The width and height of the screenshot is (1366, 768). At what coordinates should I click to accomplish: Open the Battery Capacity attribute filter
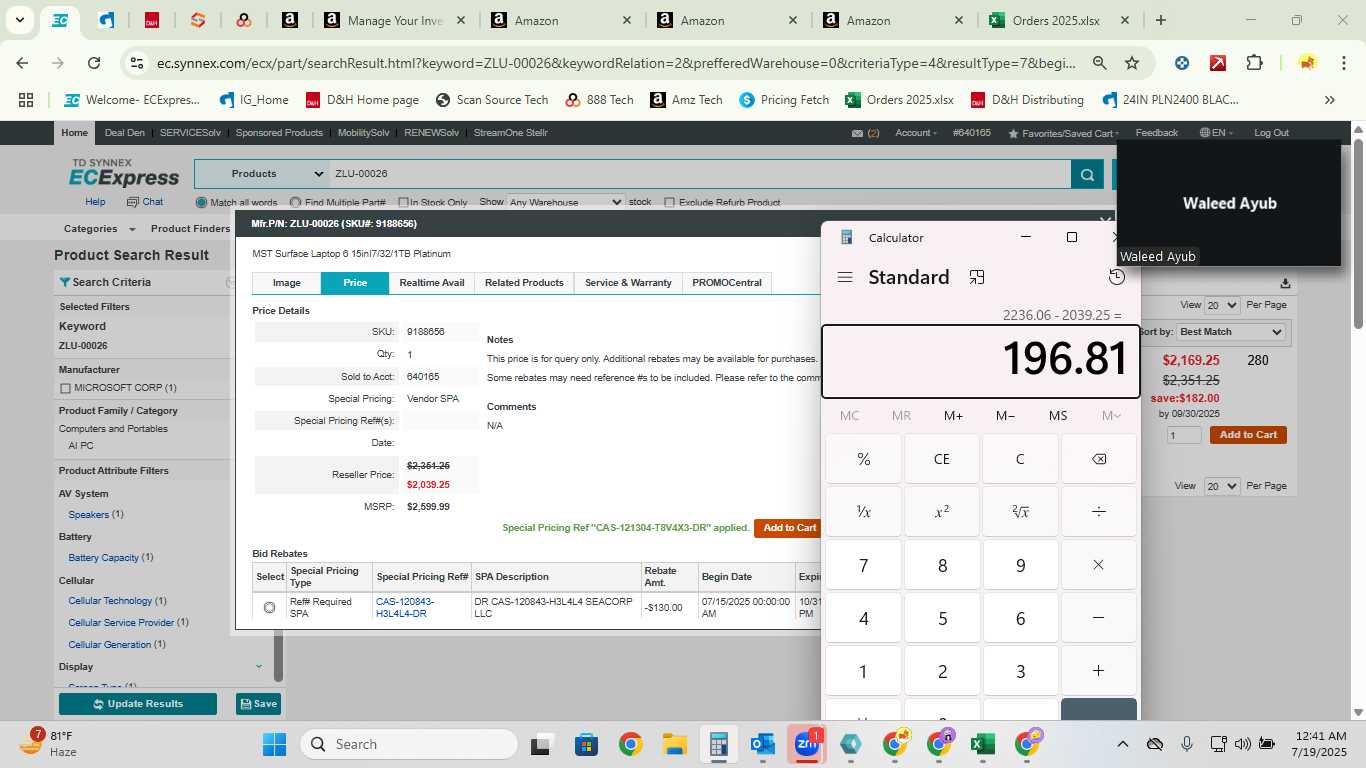coord(103,558)
